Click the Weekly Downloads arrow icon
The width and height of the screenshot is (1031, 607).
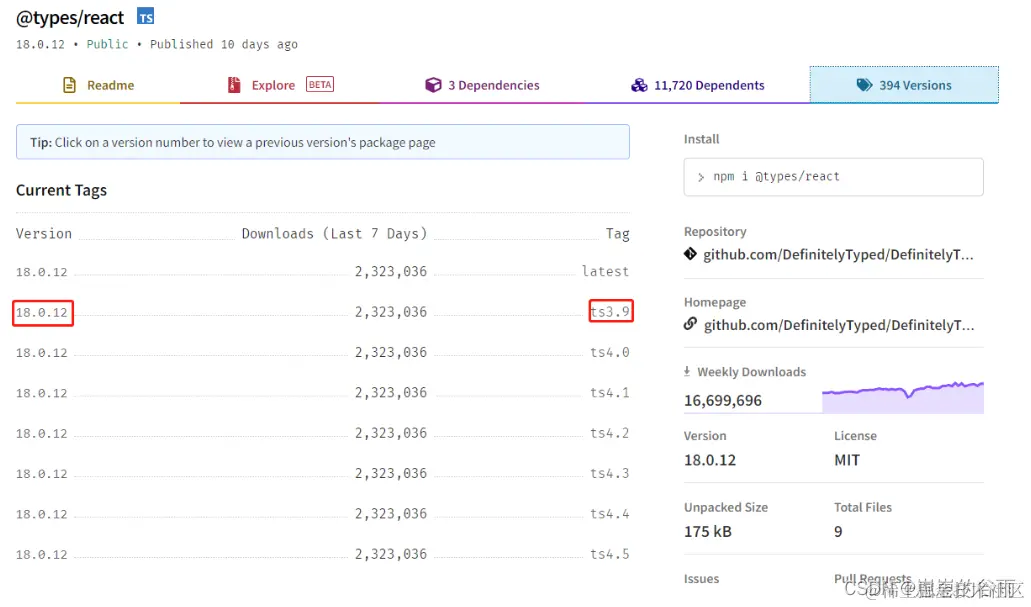point(687,372)
